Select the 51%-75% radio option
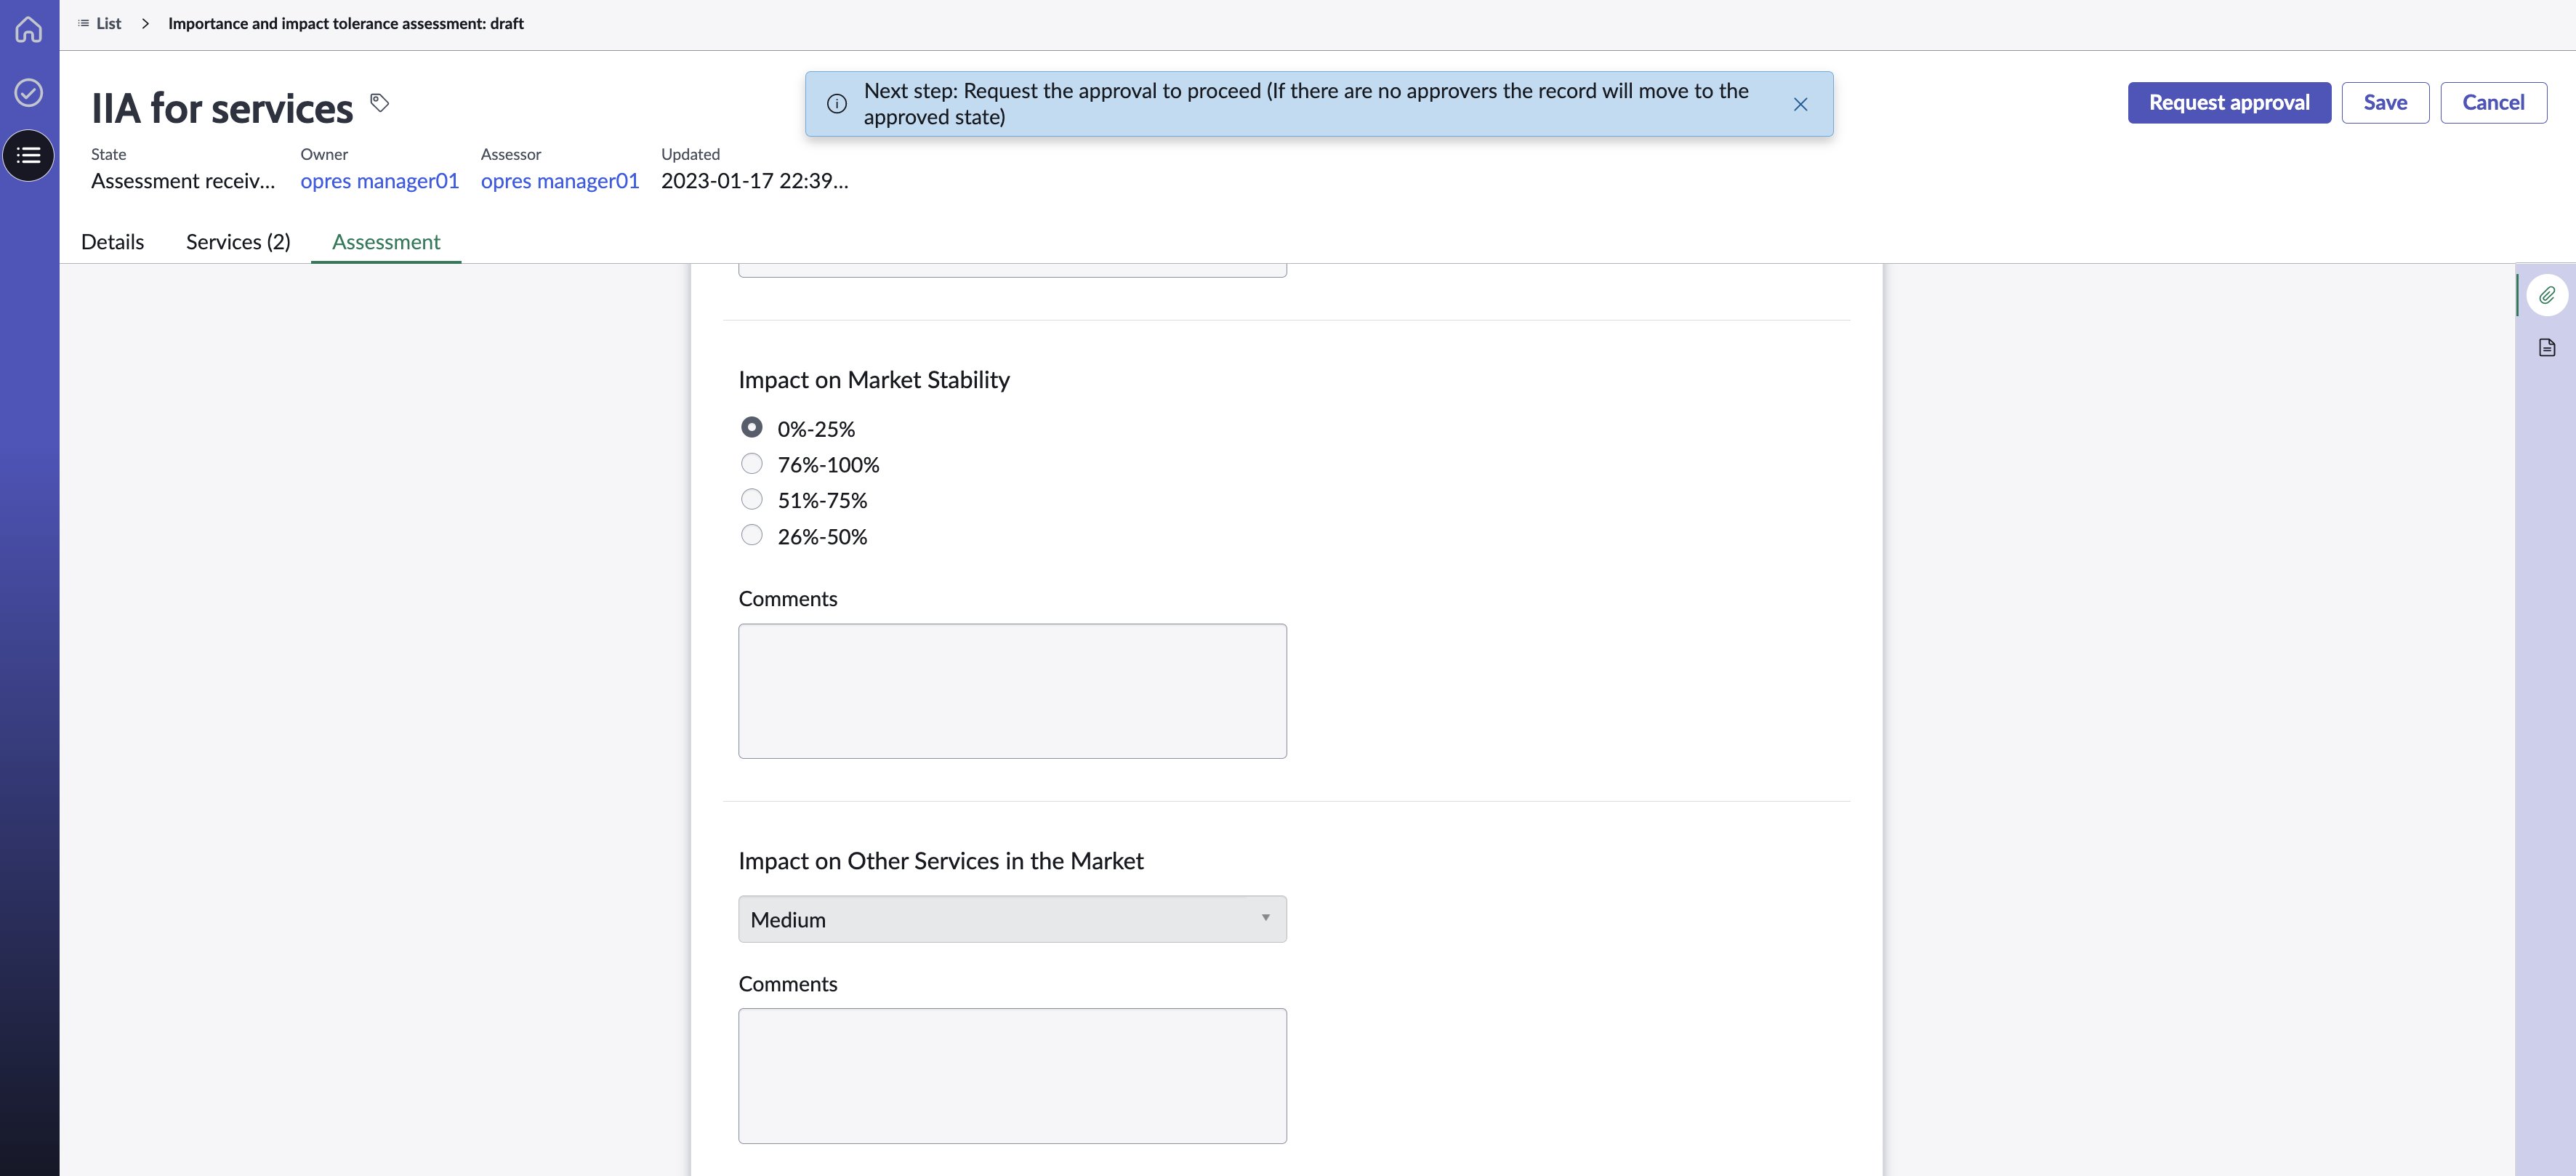2576x1176 pixels. (751, 499)
